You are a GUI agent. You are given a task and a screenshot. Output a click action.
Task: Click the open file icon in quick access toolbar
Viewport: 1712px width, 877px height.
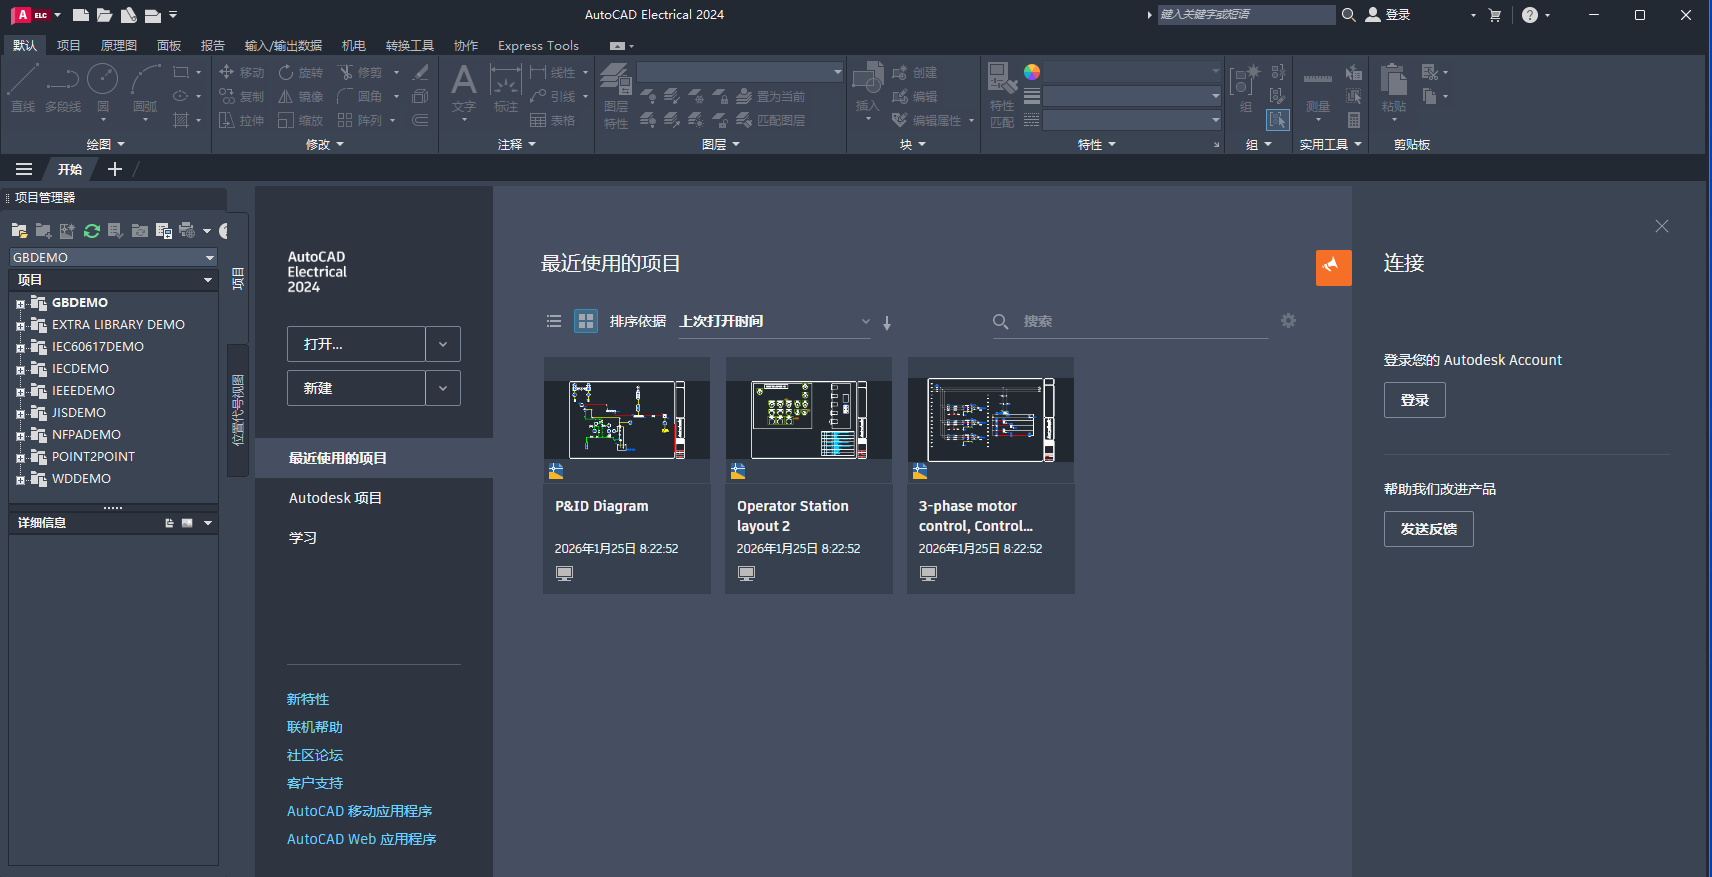104,15
